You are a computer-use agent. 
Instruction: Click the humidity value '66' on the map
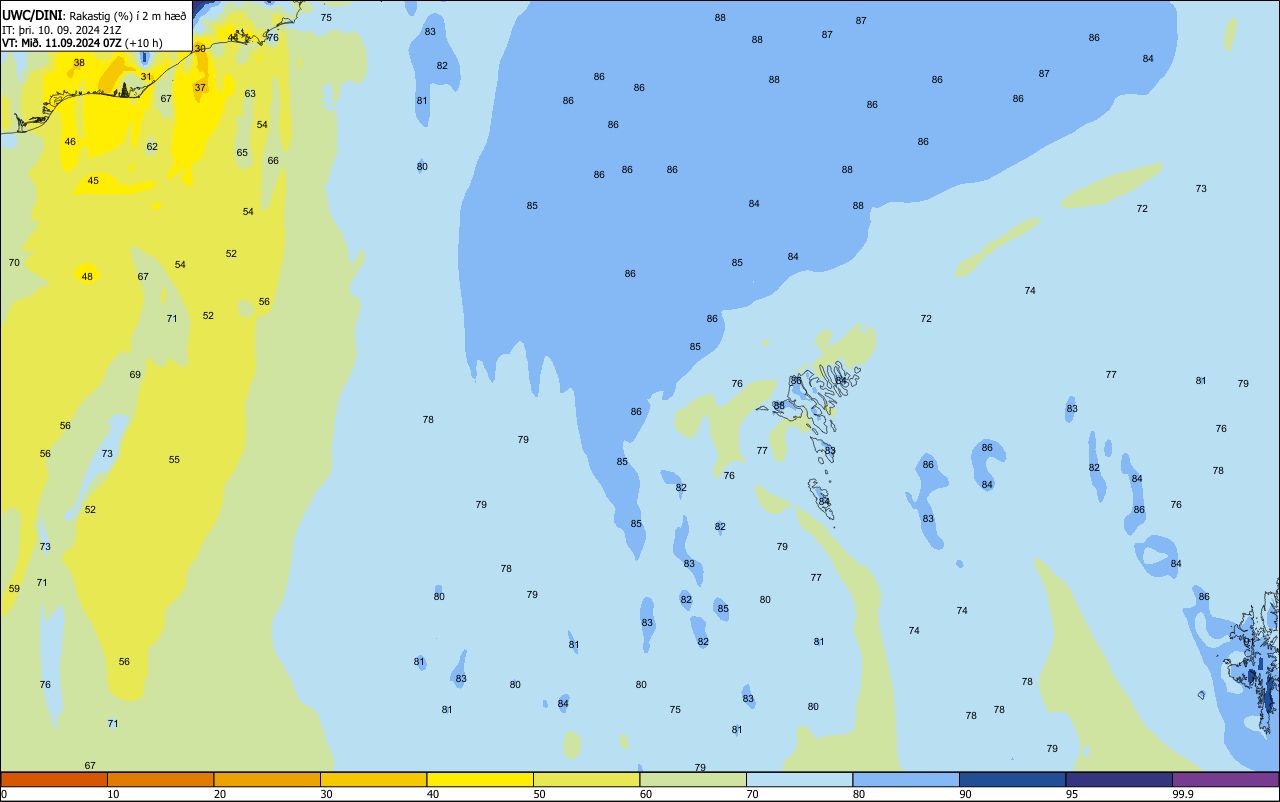[273, 160]
